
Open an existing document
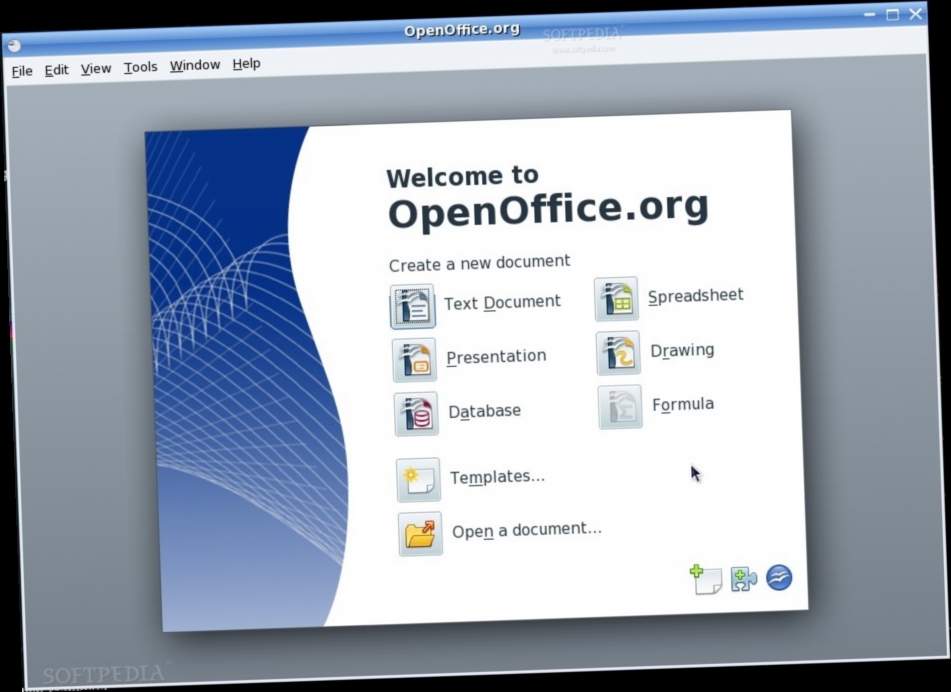pyautogui.click(x=420, y=533)
